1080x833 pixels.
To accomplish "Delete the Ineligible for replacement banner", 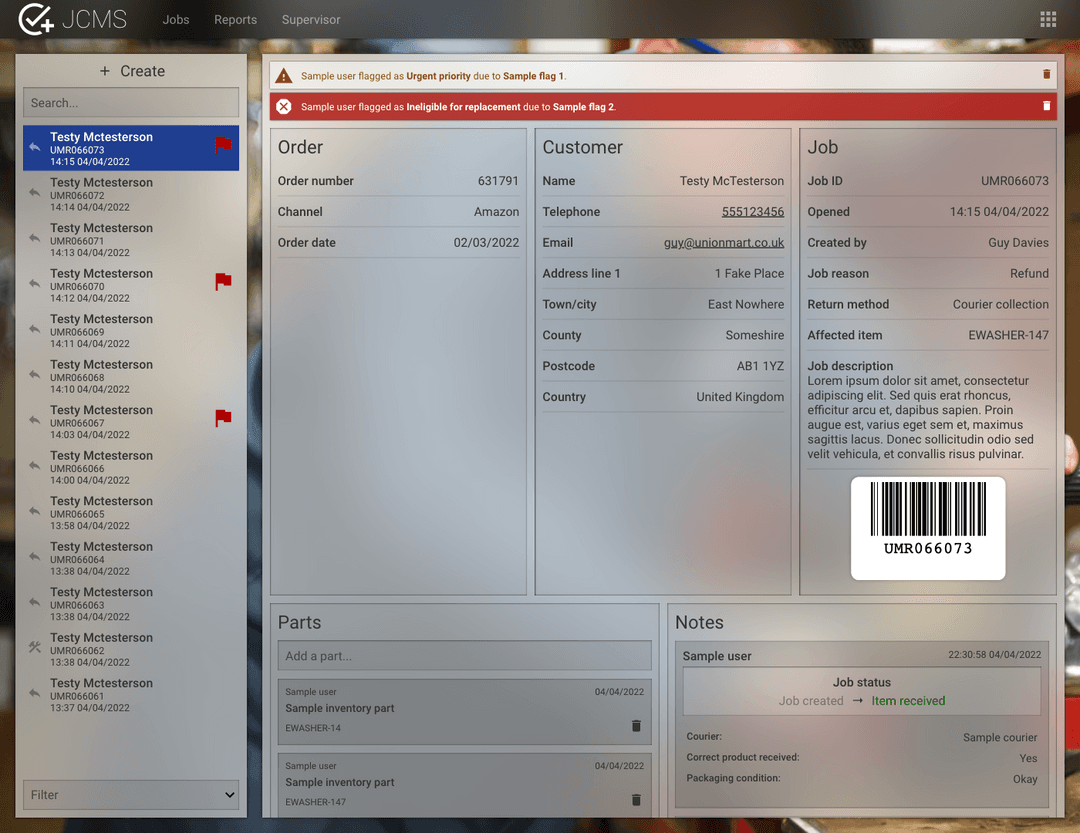I will [x=1046, y=106].
